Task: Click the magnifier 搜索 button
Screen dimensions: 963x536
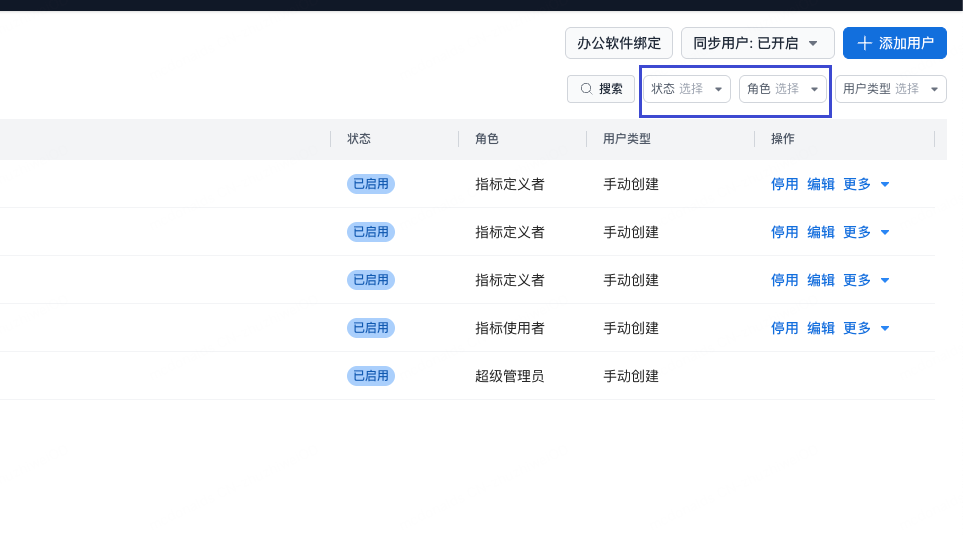Action: (601, 89)
